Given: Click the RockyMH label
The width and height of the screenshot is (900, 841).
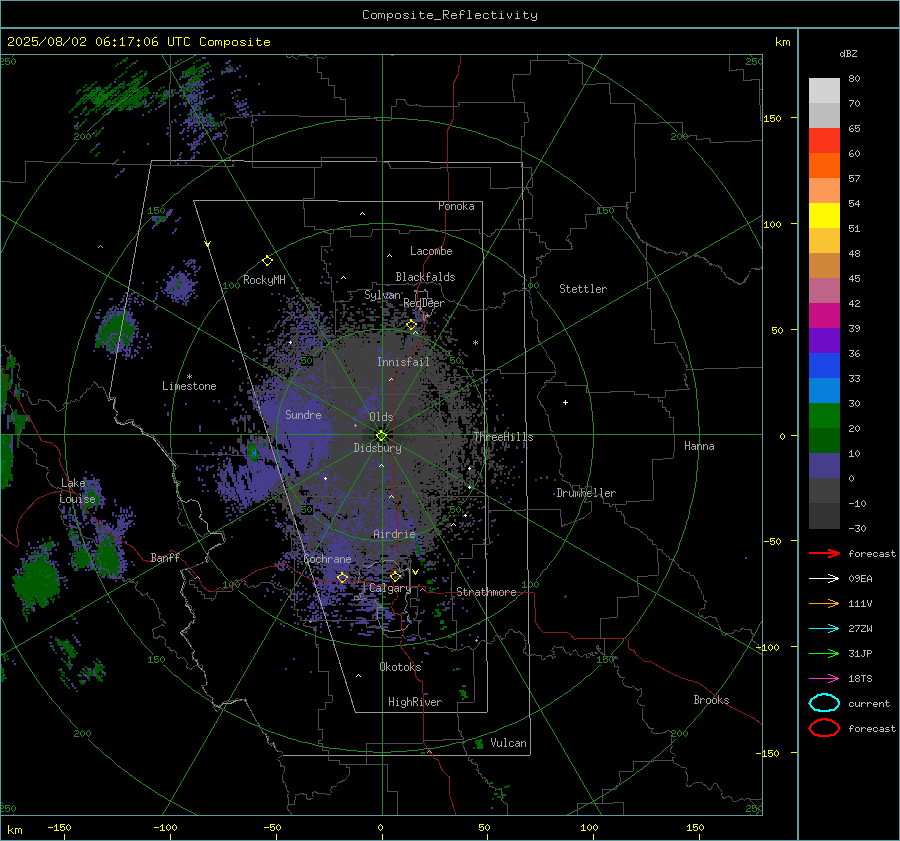Looking at the screenshot, I should tap(264, 280).
